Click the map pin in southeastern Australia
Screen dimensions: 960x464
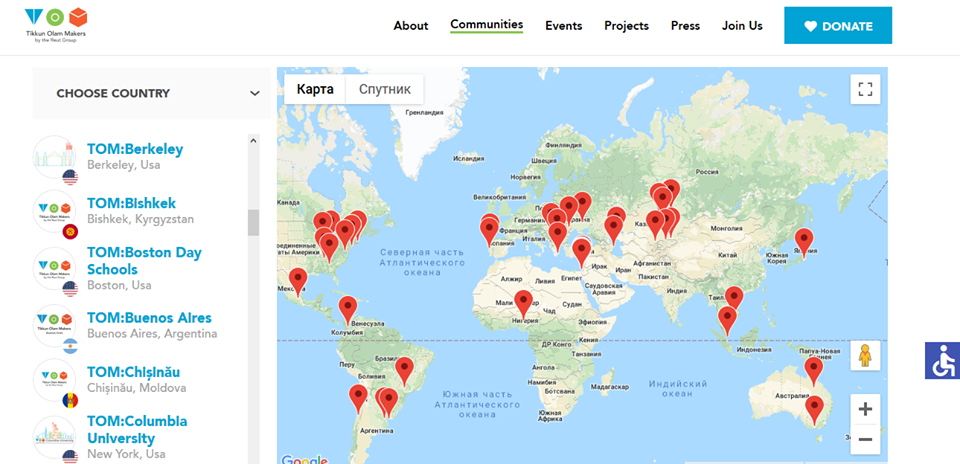tap(814, 410)
